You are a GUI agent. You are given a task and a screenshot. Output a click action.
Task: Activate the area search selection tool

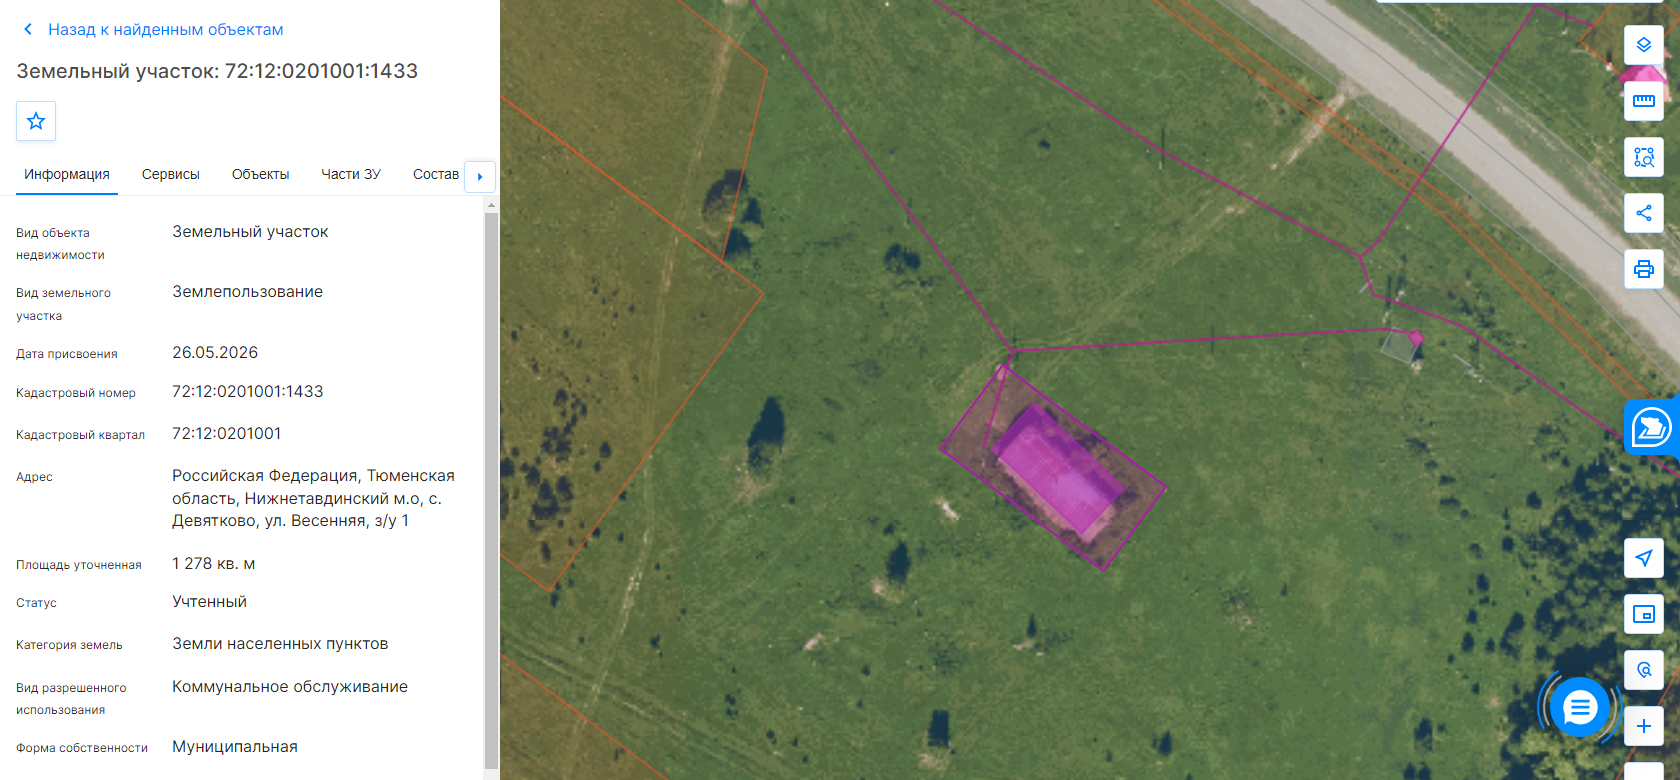pos(1643,157)
